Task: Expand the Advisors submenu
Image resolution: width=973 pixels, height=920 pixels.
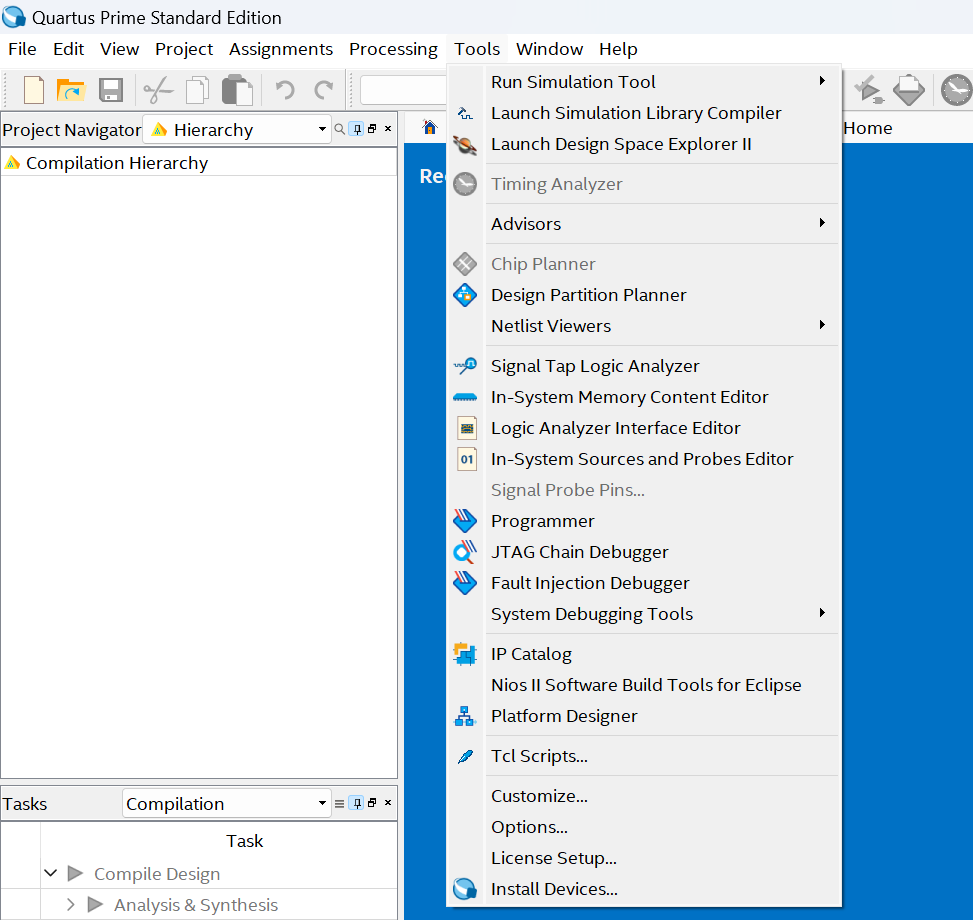Action: click(x=644, y=224)
